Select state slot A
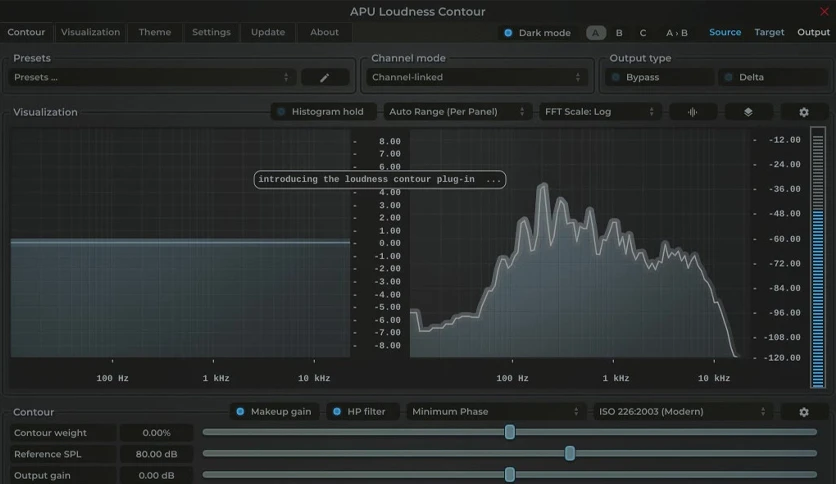836x484 pixels. pos(596,33)
